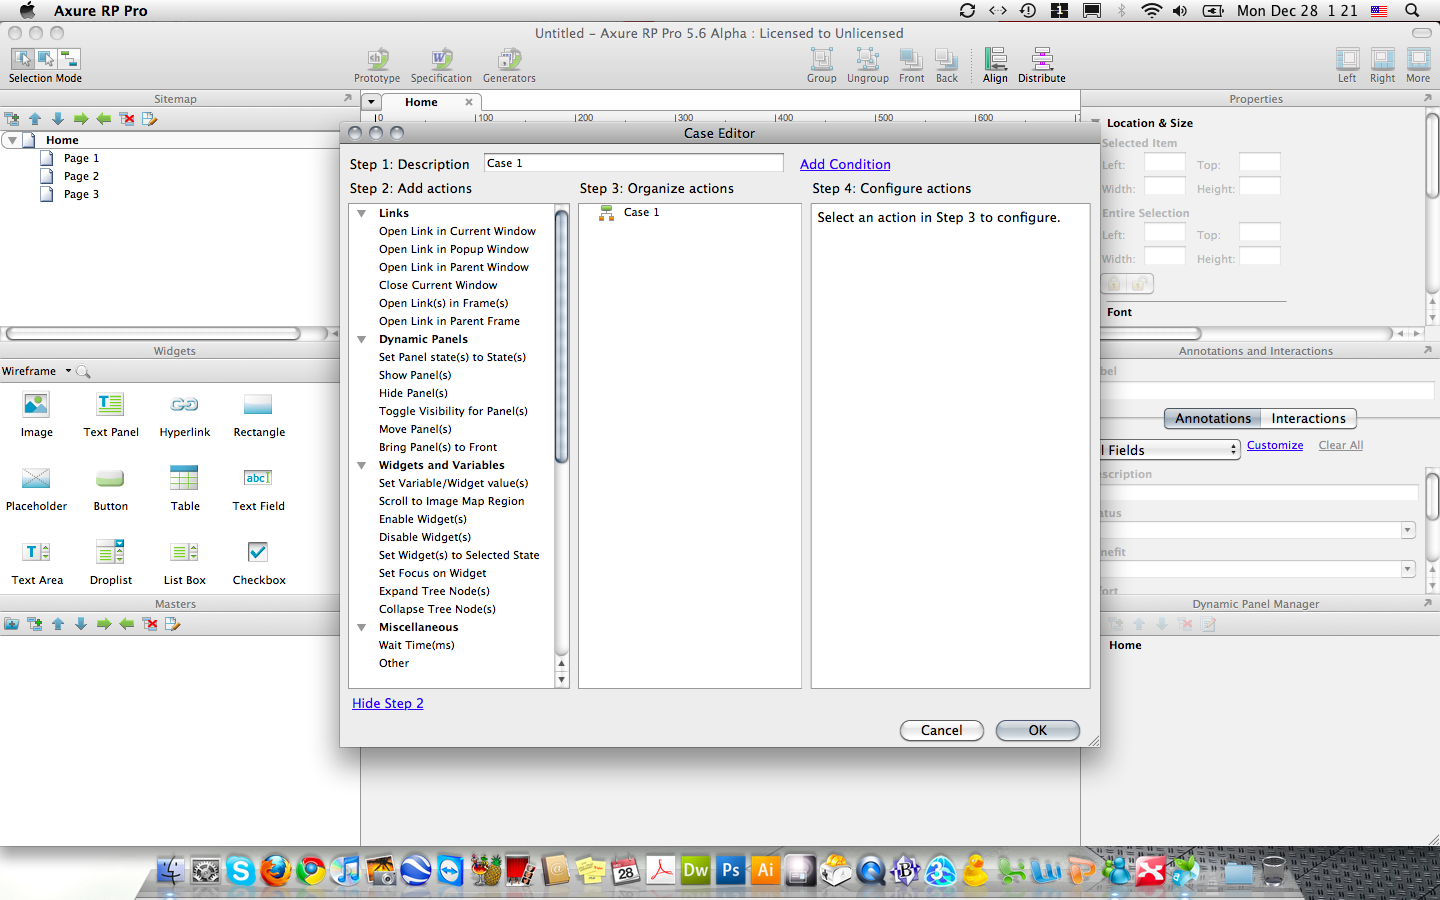
Task: Open Spotlight search in menu bar
Action: click(x=1412, y=11)
